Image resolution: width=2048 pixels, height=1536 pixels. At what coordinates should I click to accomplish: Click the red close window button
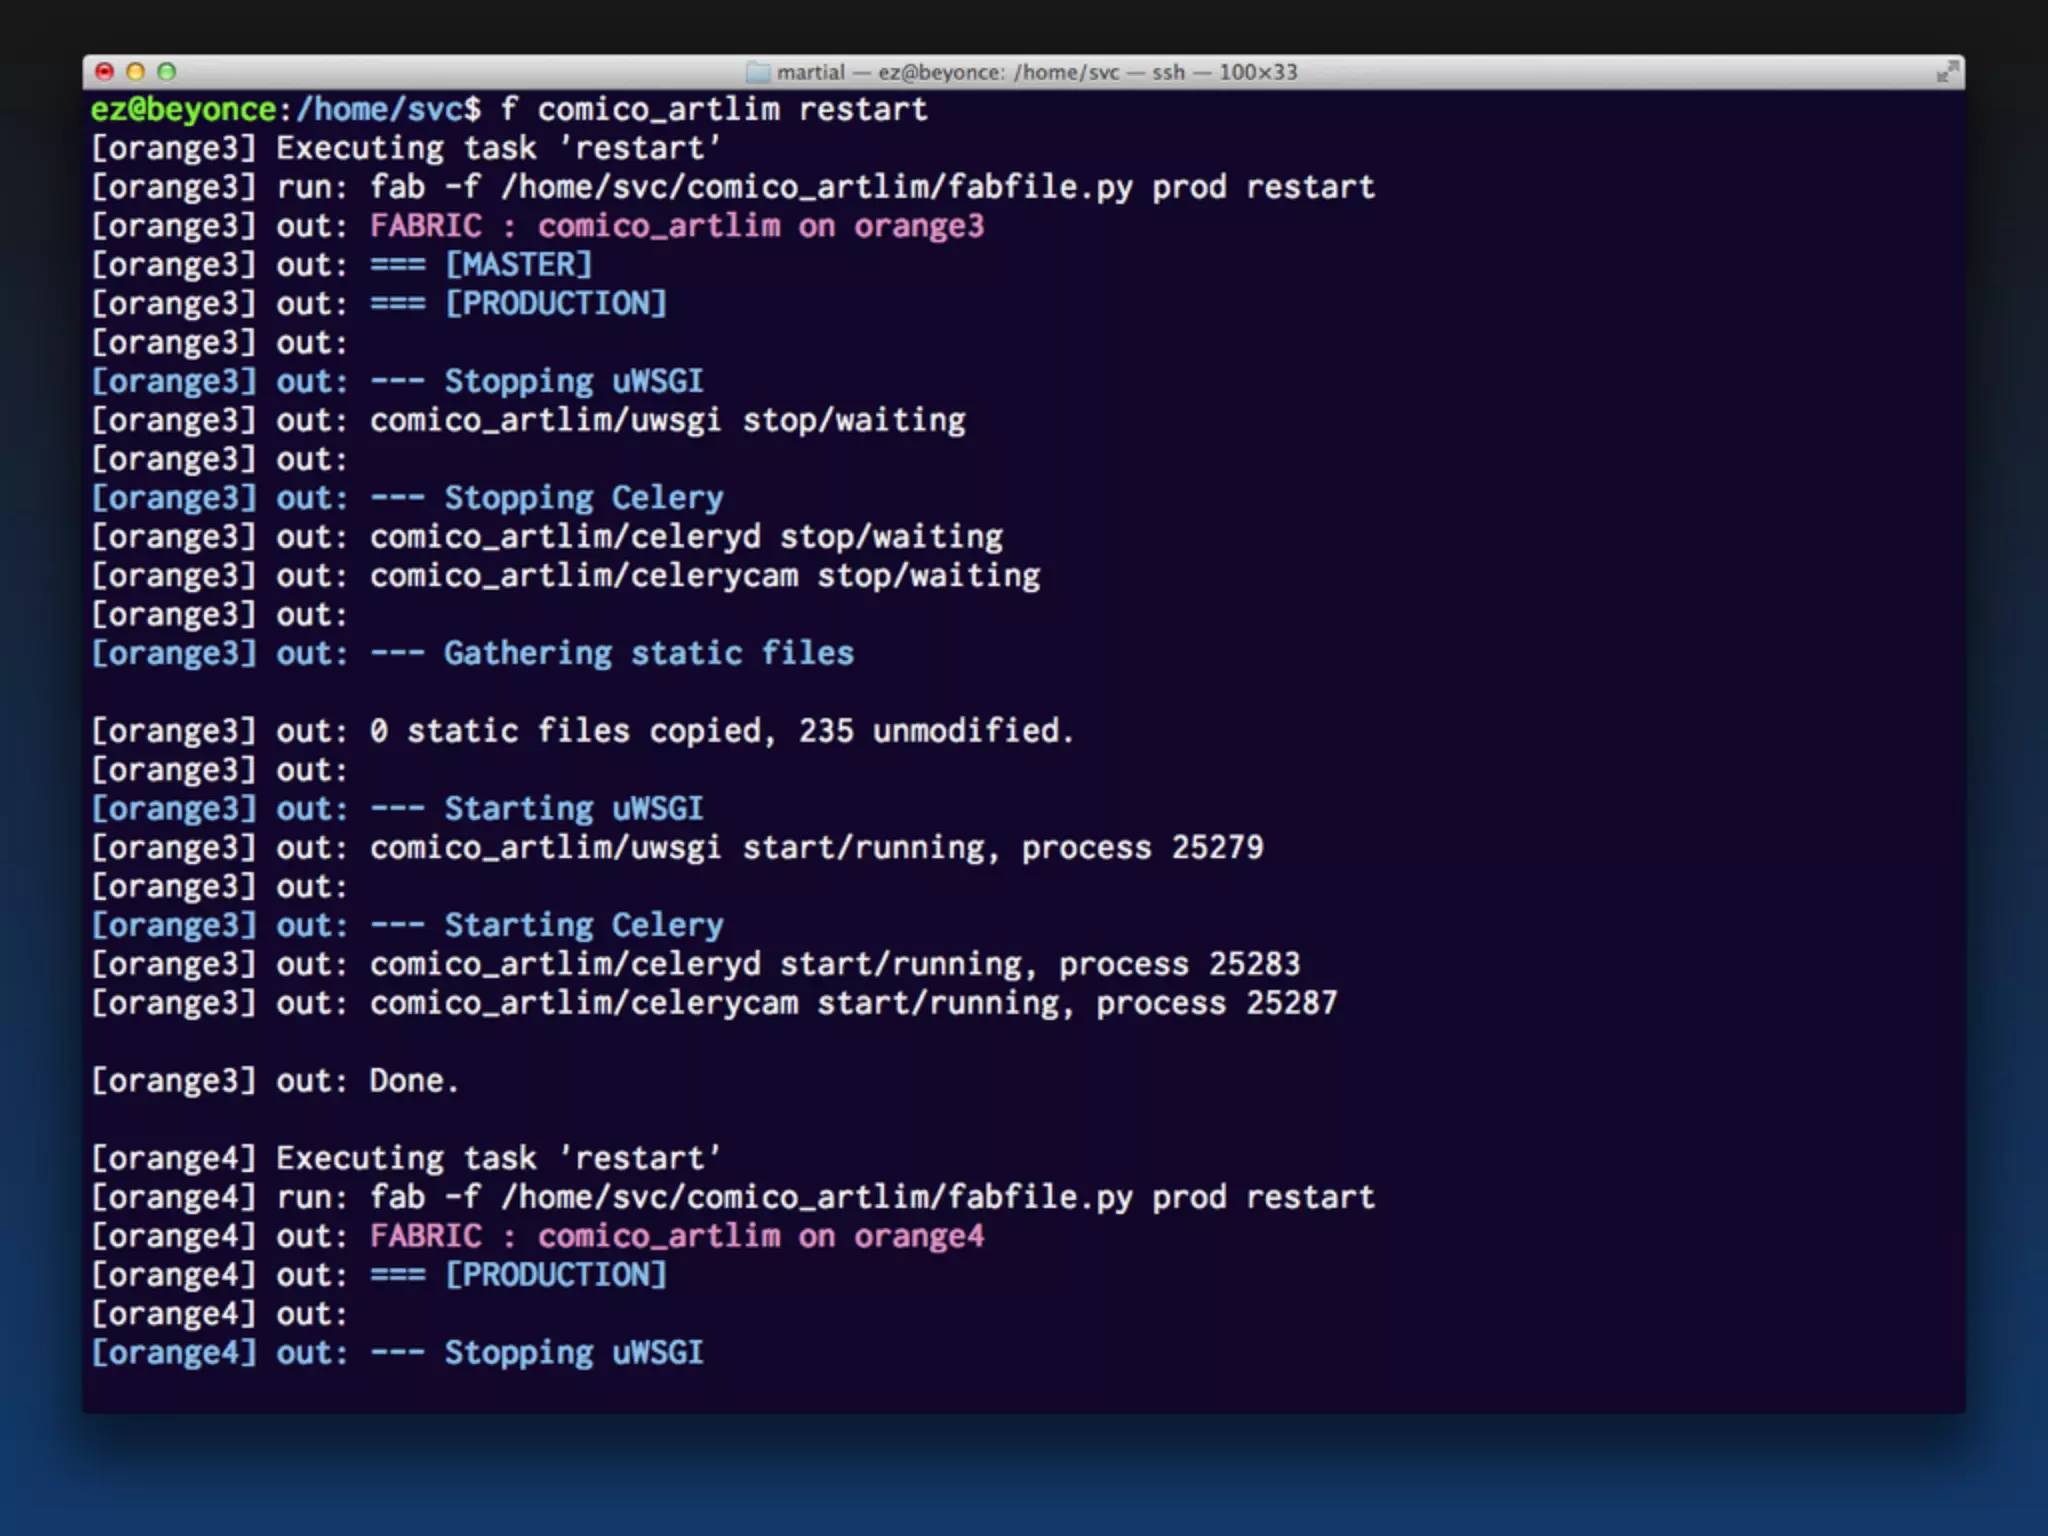click(x=104, y=71)
